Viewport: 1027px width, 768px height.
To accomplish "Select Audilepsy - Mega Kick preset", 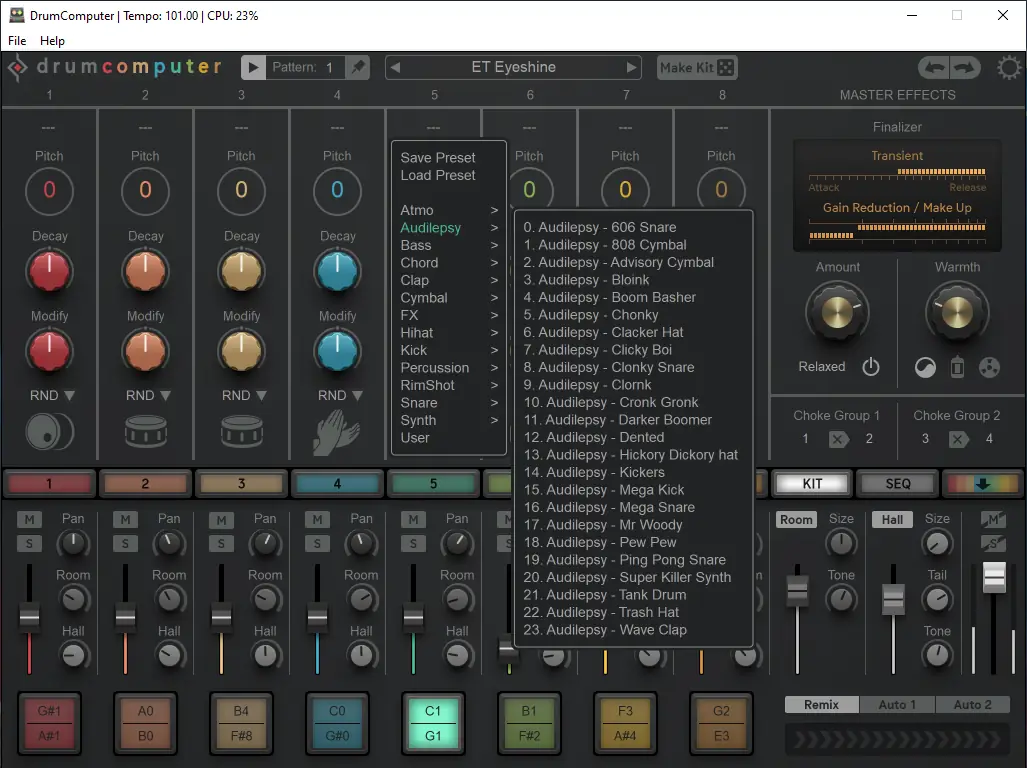I will coord(604,490).
